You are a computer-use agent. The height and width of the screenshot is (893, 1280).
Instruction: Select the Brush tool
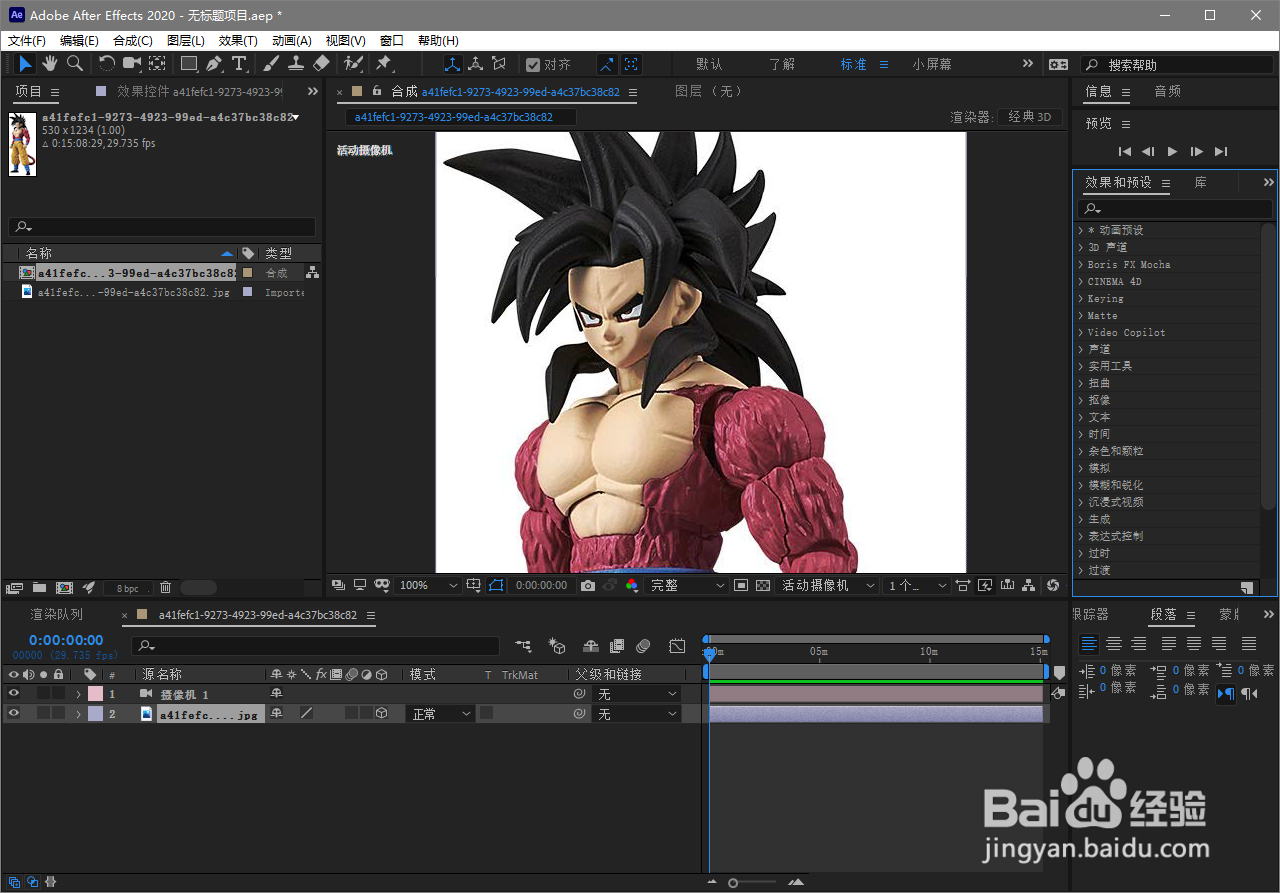[271, 64]
